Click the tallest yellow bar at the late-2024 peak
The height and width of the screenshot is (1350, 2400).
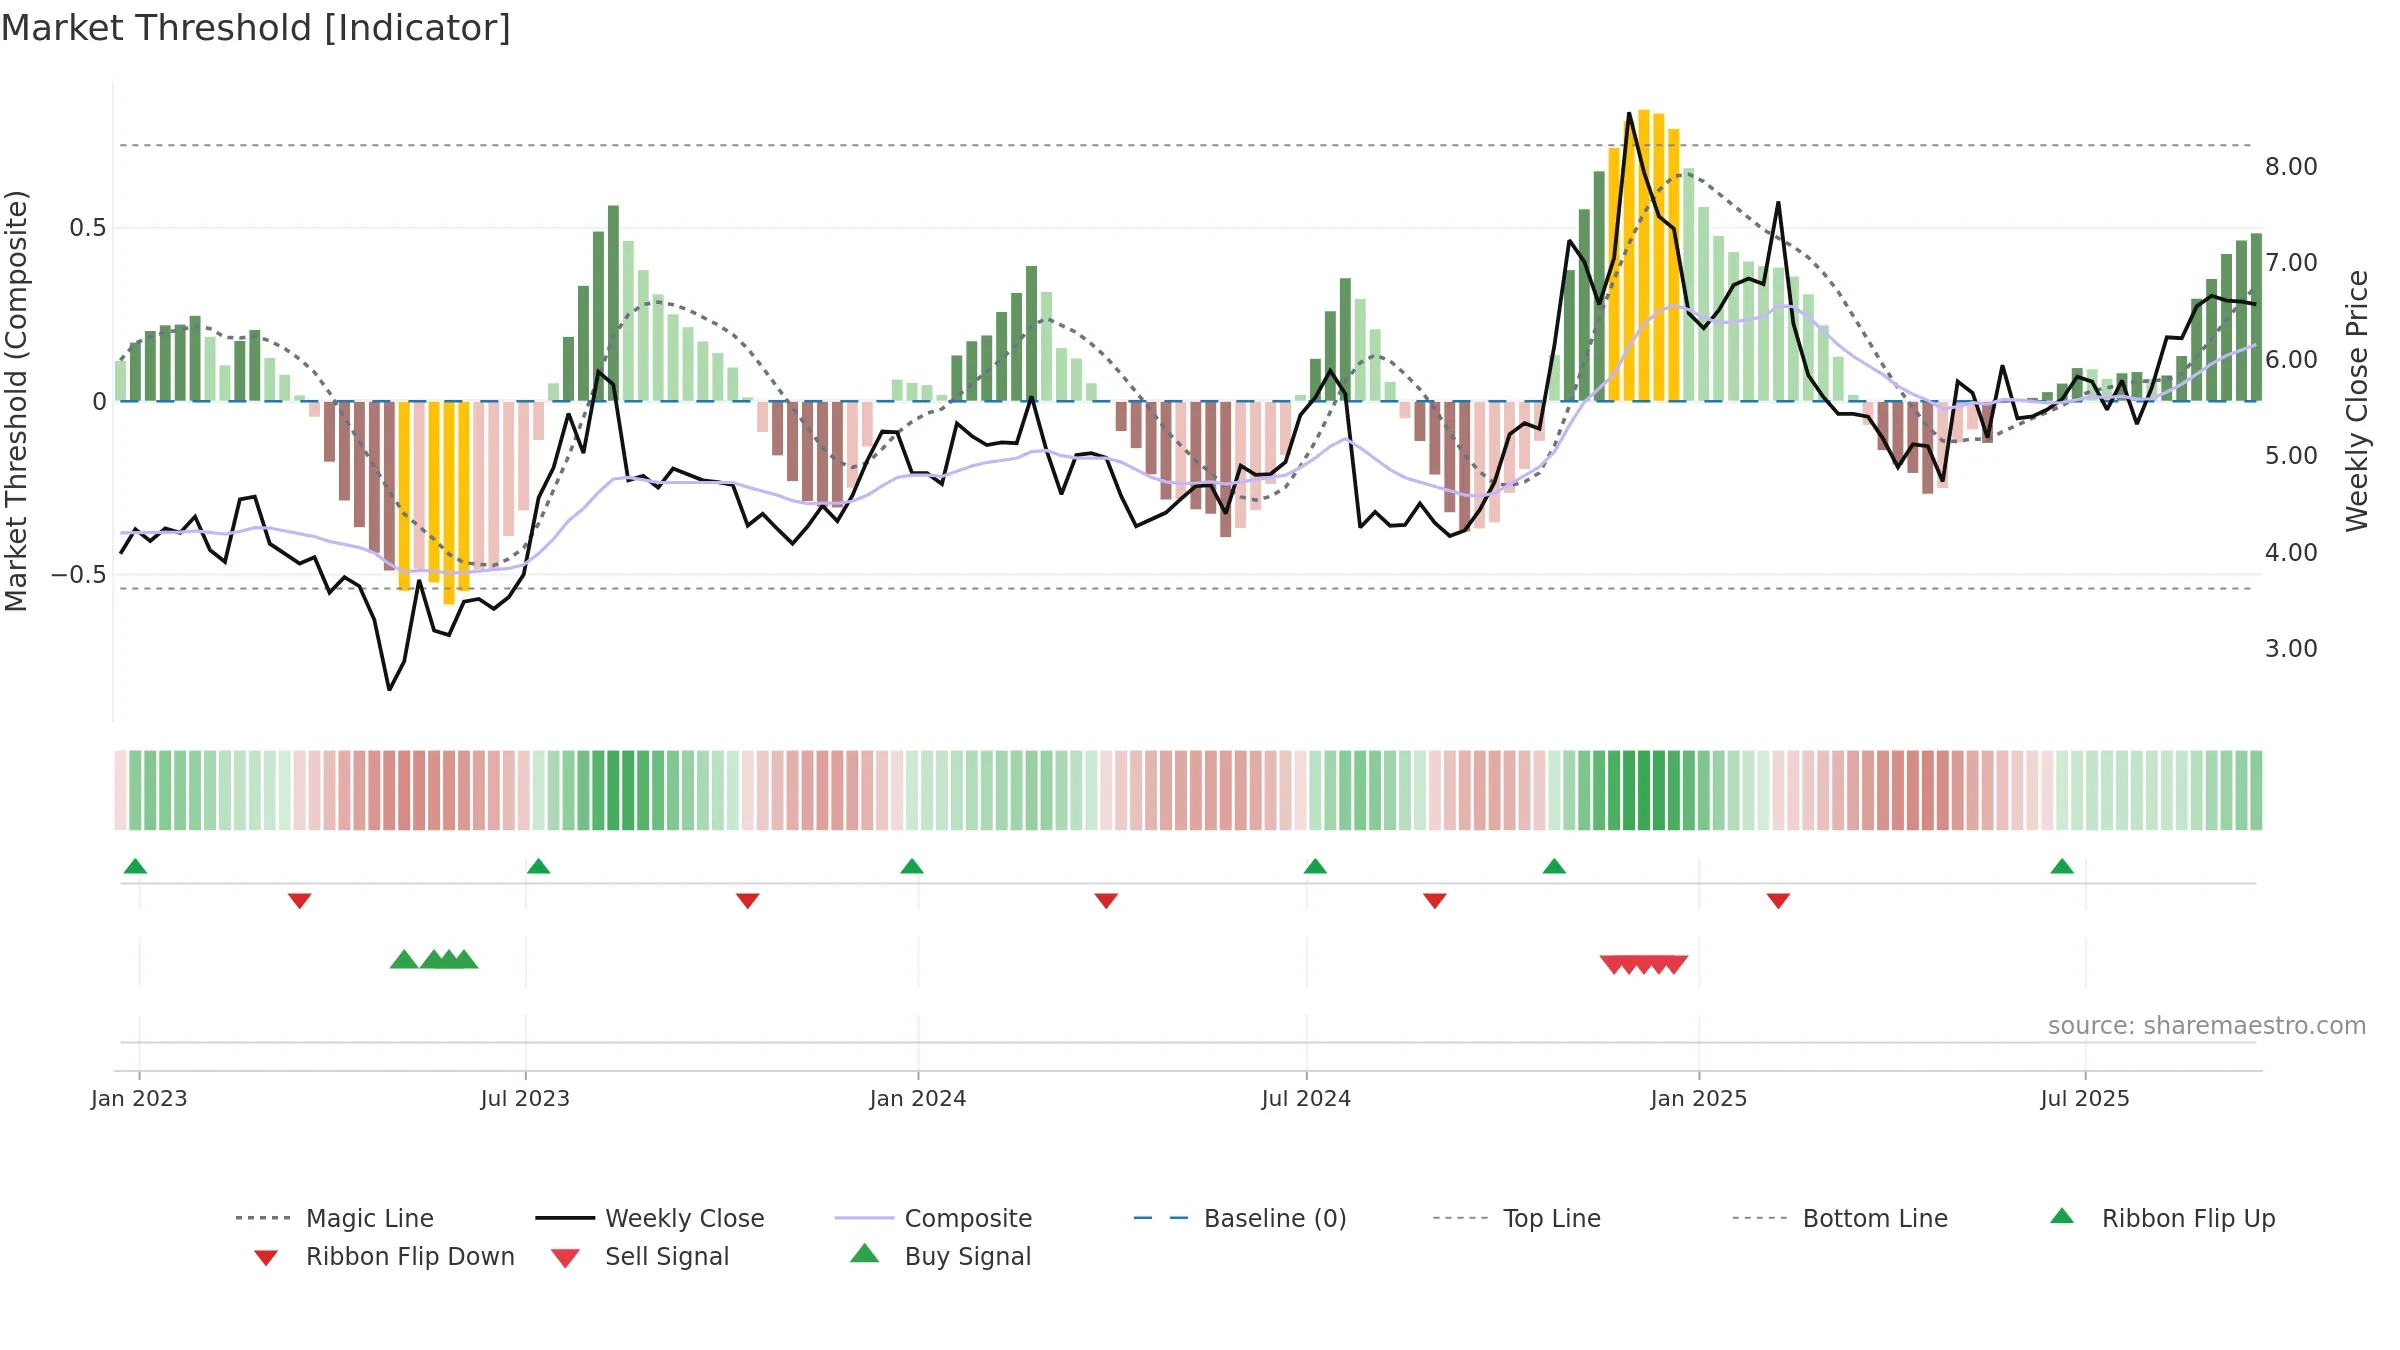point(1644,255)
